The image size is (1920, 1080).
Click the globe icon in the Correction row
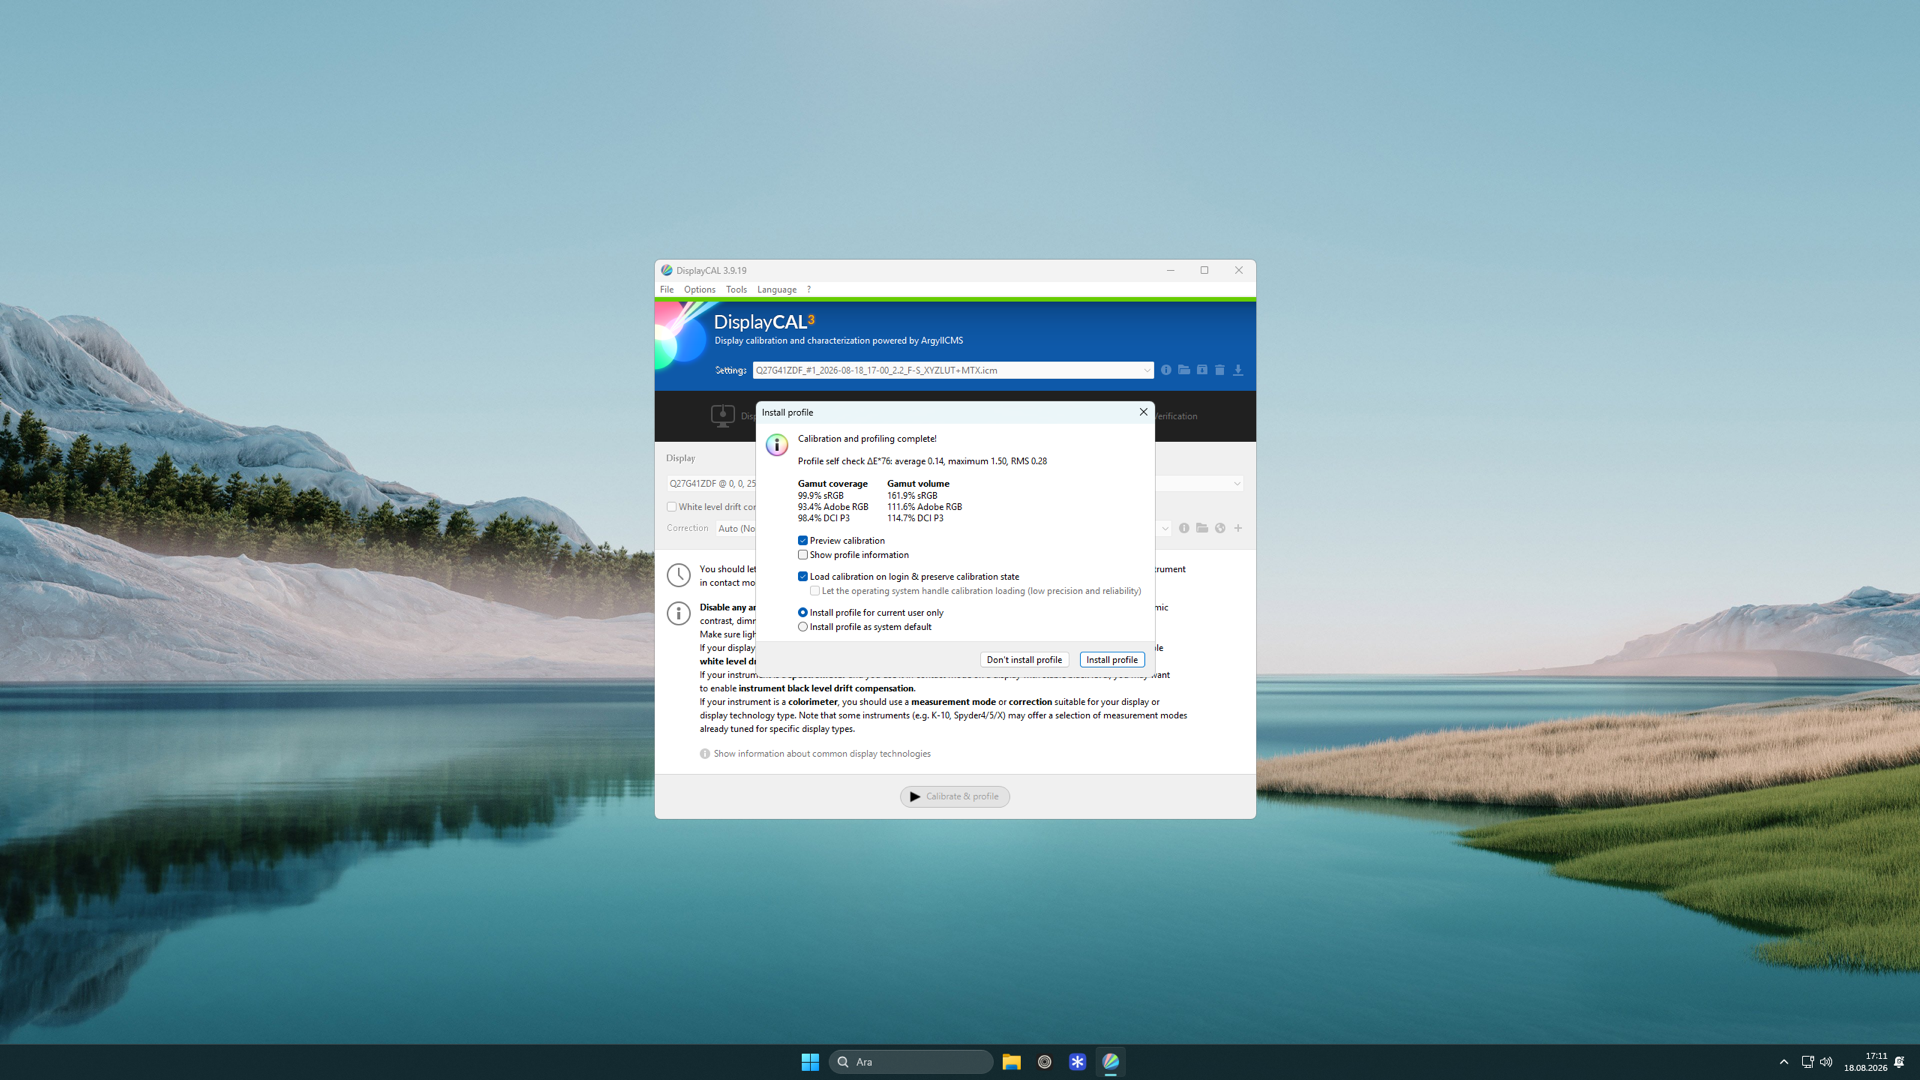click(x=1220, y=528)
